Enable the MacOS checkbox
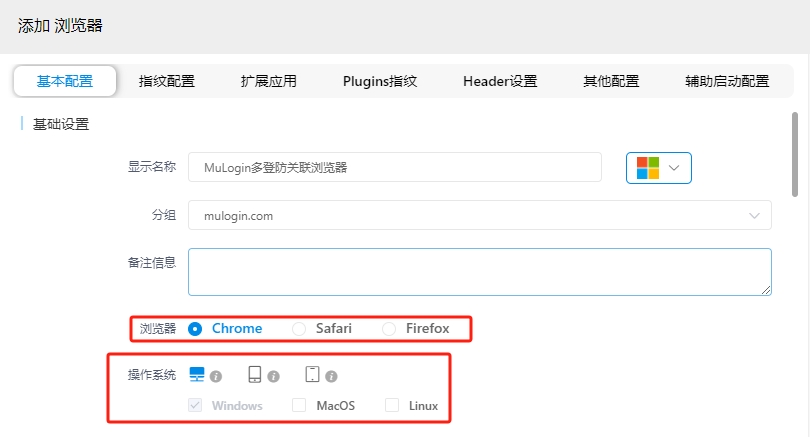810x437 pixels. pyautogui.click(x=299, y=405)
